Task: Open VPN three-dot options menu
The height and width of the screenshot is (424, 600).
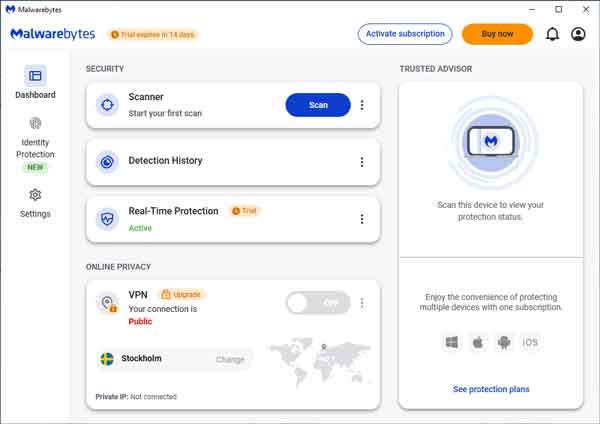Action: (362, 303)
